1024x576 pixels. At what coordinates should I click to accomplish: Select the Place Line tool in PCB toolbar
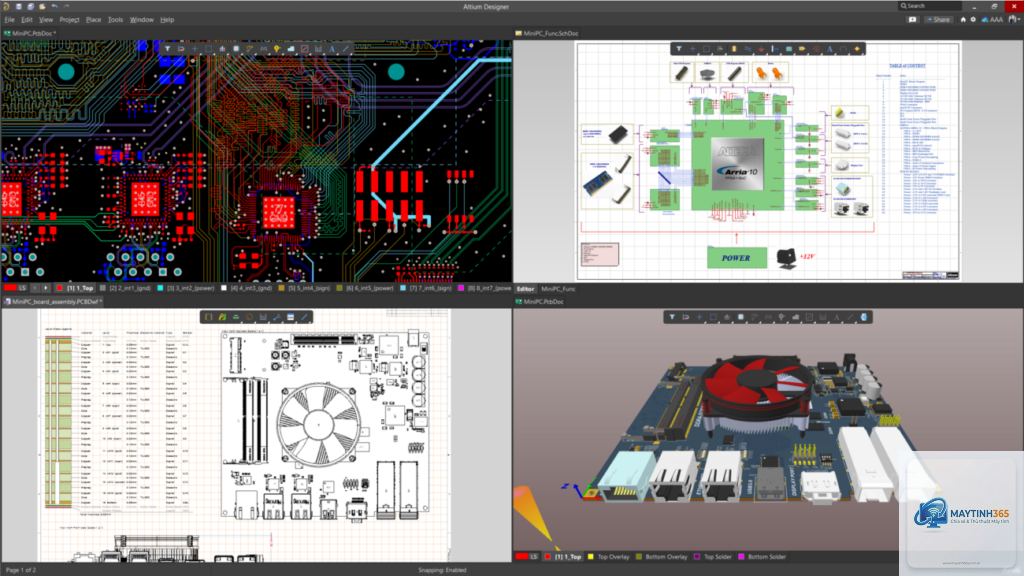pyautogui.click(x=345, y=49)
